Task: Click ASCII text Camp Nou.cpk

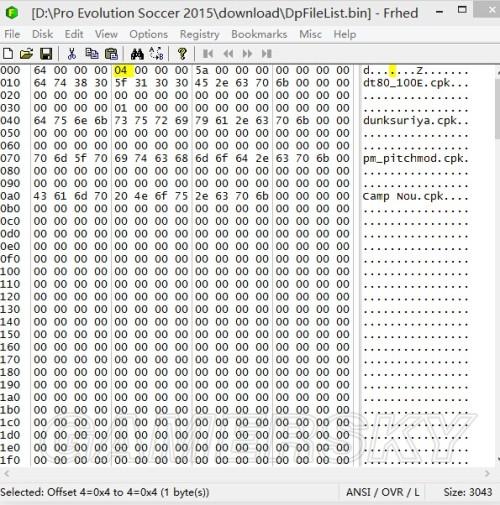Action: (x=403, y=196)
